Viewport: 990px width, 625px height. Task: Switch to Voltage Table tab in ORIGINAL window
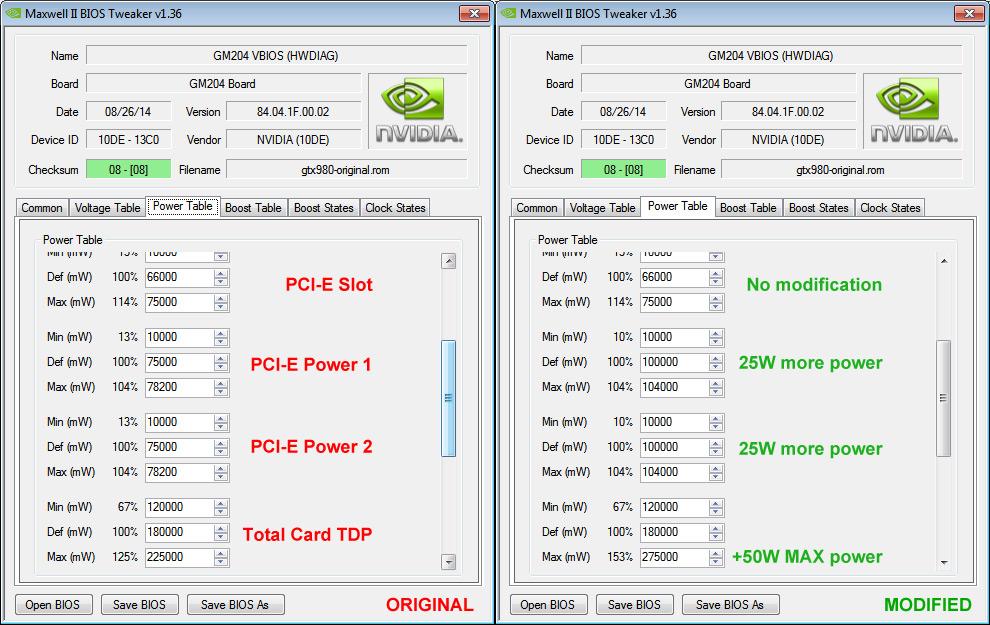click(x=107, y=208)
